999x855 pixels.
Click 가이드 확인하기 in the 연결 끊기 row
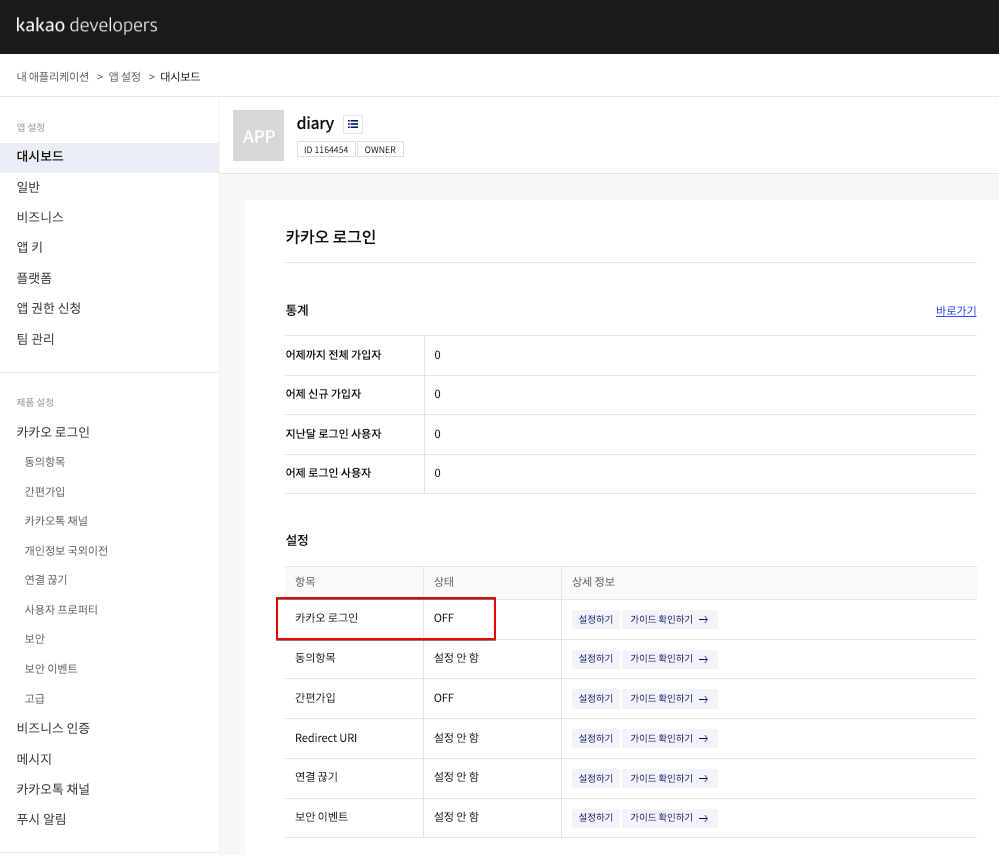(670, 779)
